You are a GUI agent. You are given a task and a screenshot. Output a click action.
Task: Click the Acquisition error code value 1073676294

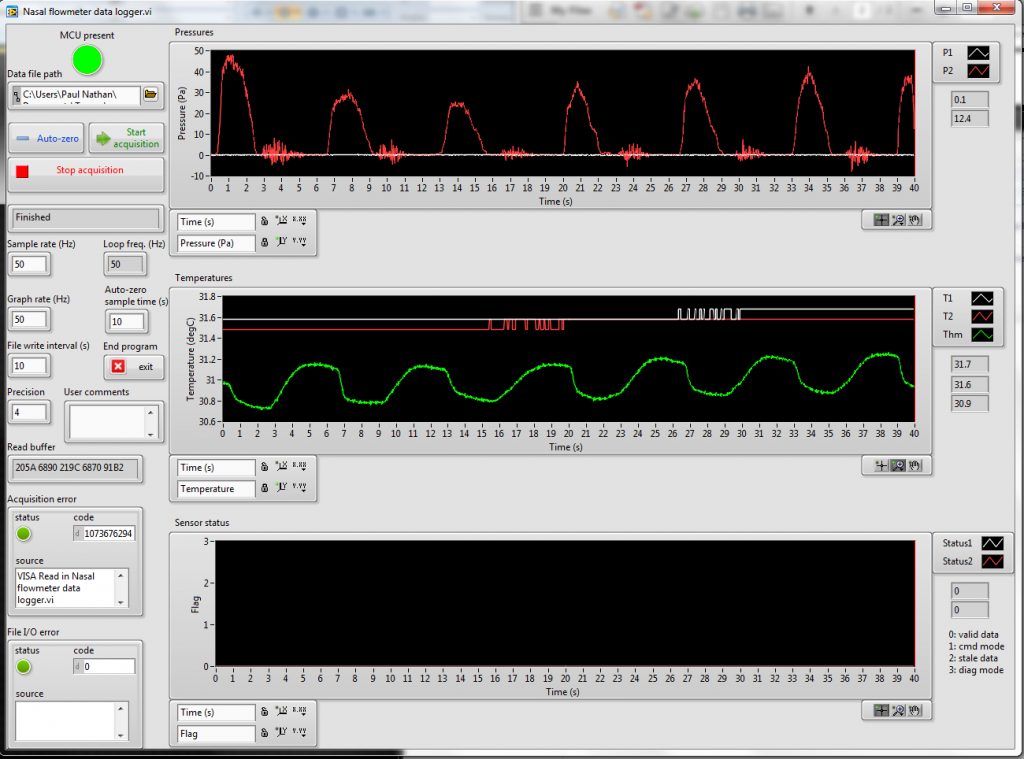tap(108, 534)
